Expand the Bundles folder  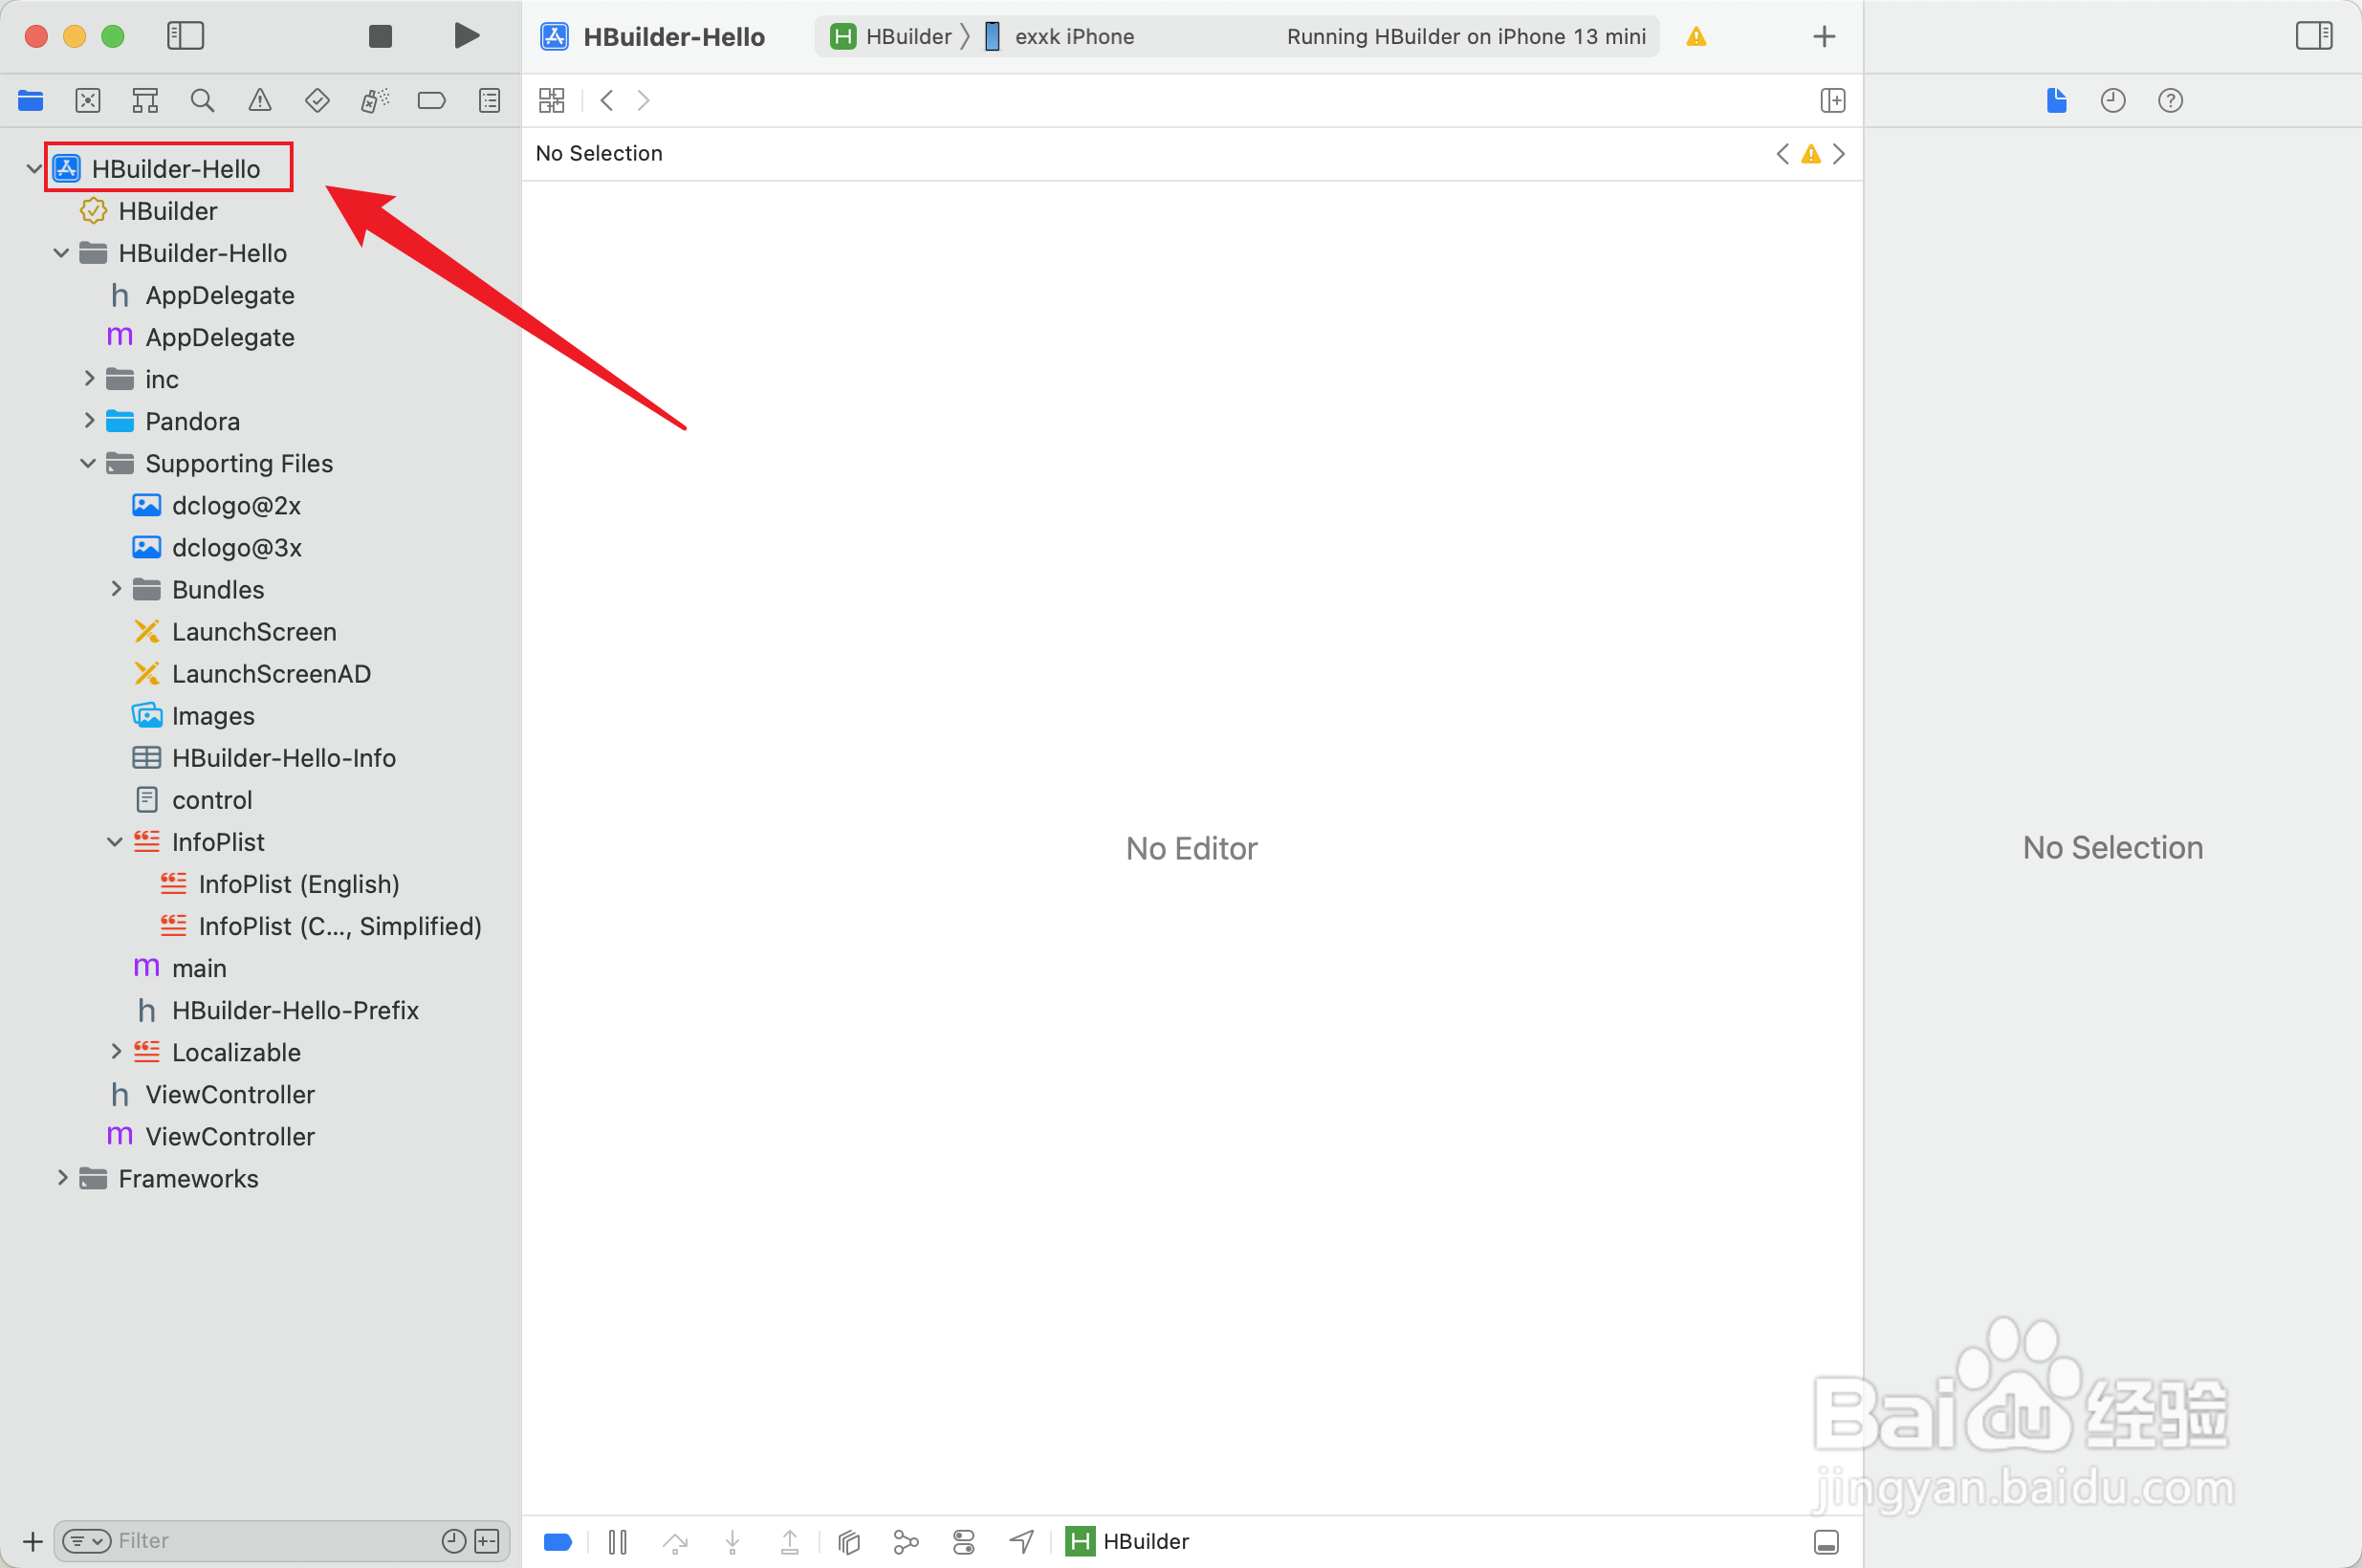[116, 589]
